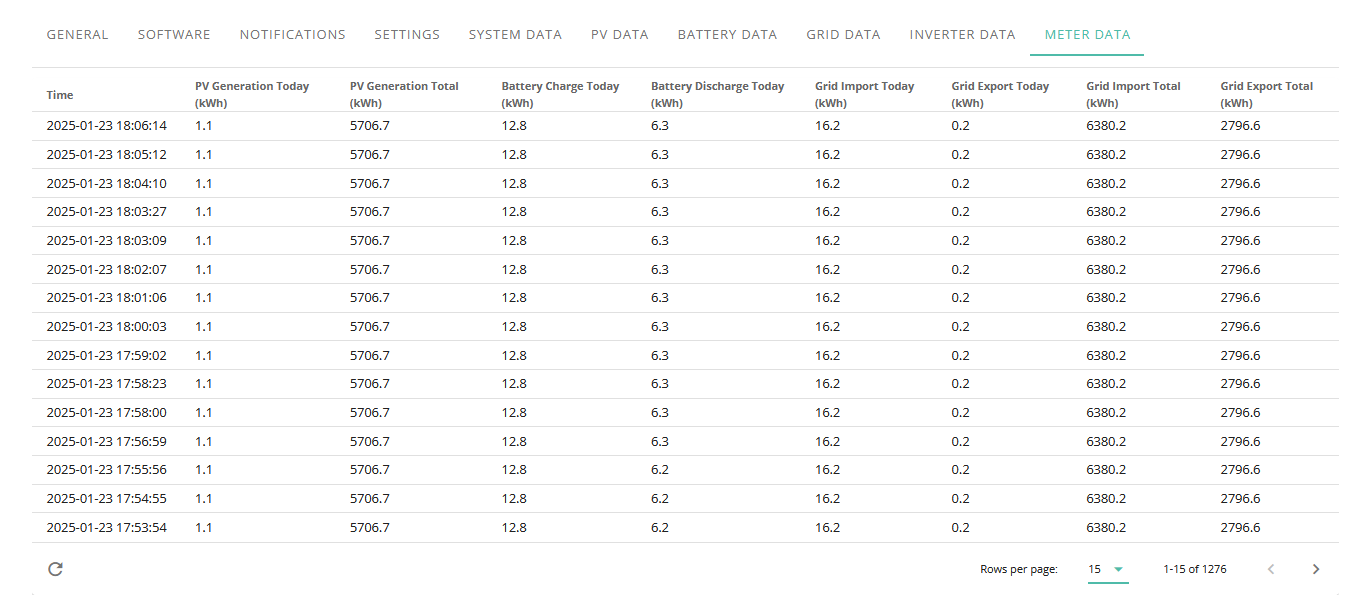The image size is (1358, 611).
Task: Open the SETTINGS tab
Action: coord(407,34)
